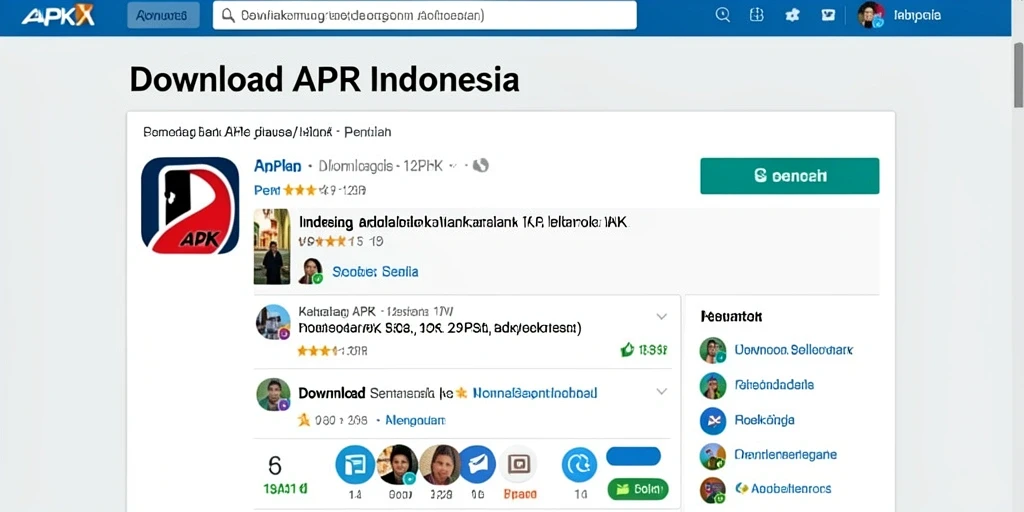Click the avatar next to Scober Senlia
Screen dimensions: 1024x512
tap(310, 270)
